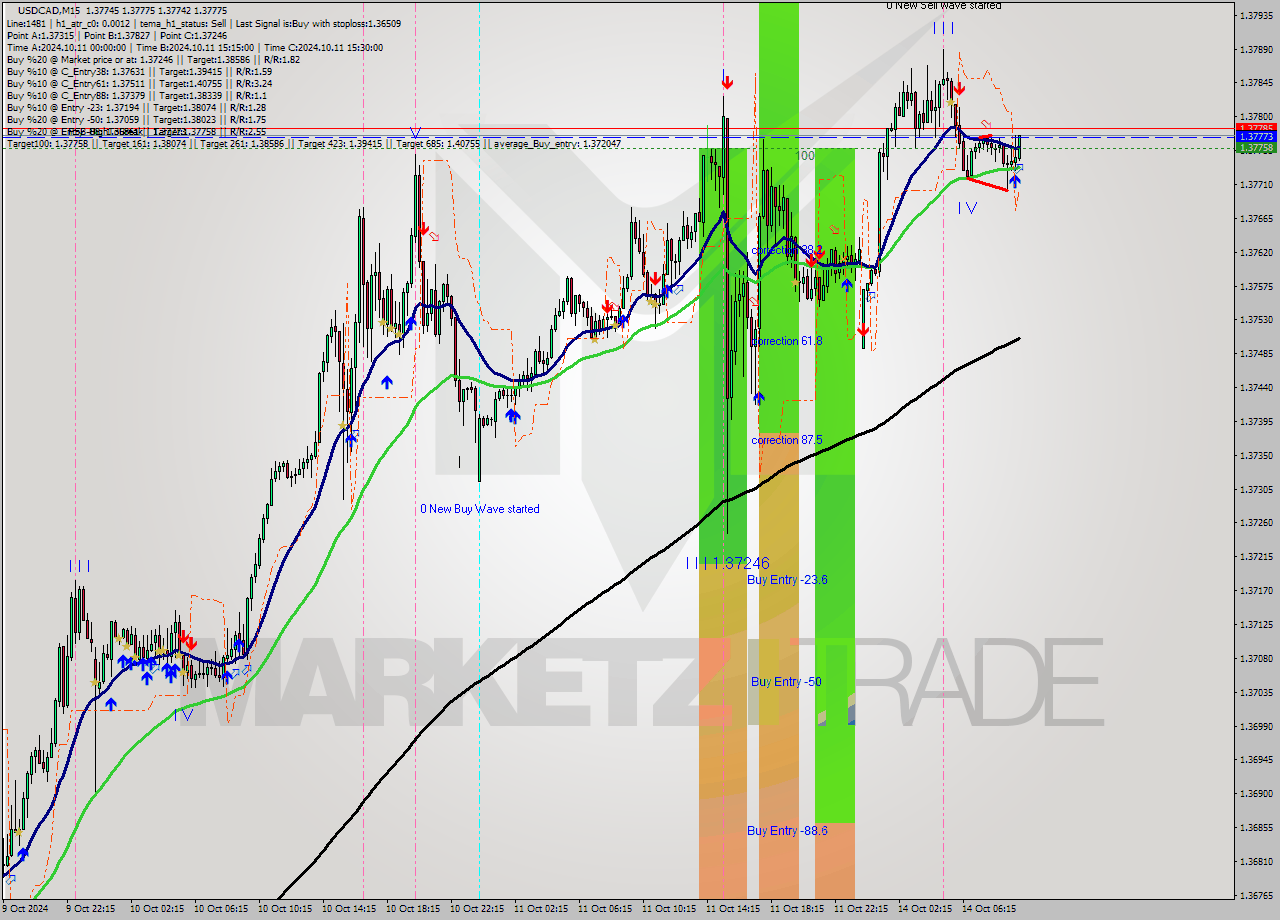Click the 'Buy %20 @ Entry -50' line
The width and height of the screenshot is (1280, 920).
pos(136,119)
